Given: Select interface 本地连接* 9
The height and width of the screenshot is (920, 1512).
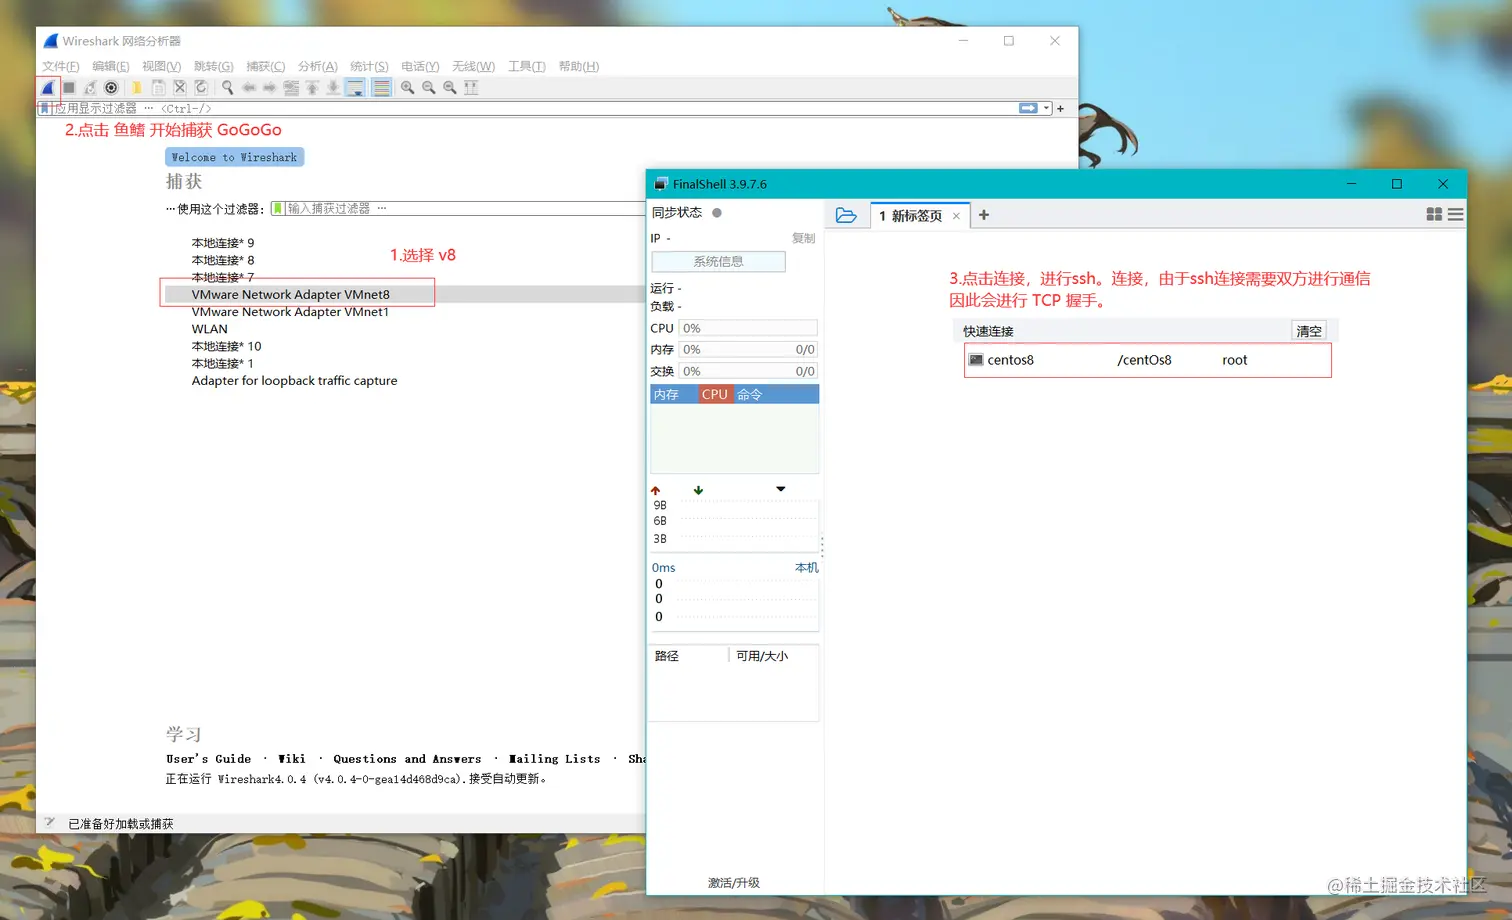Looking at the screenshot, I should click(223, 243).
